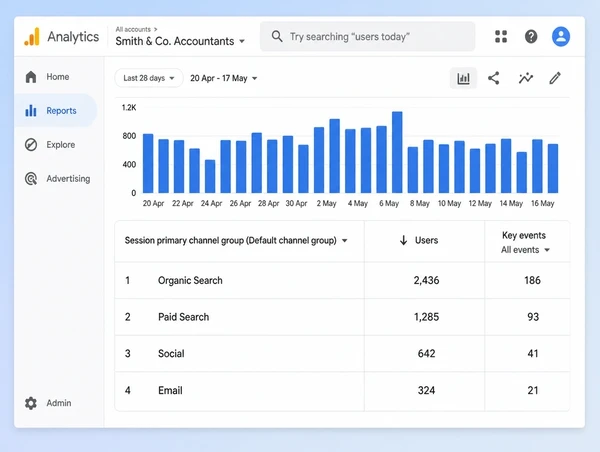The width and height of the screenshot is (600, 452).
Task: Select Email channel row
Action: pos(342,391)
